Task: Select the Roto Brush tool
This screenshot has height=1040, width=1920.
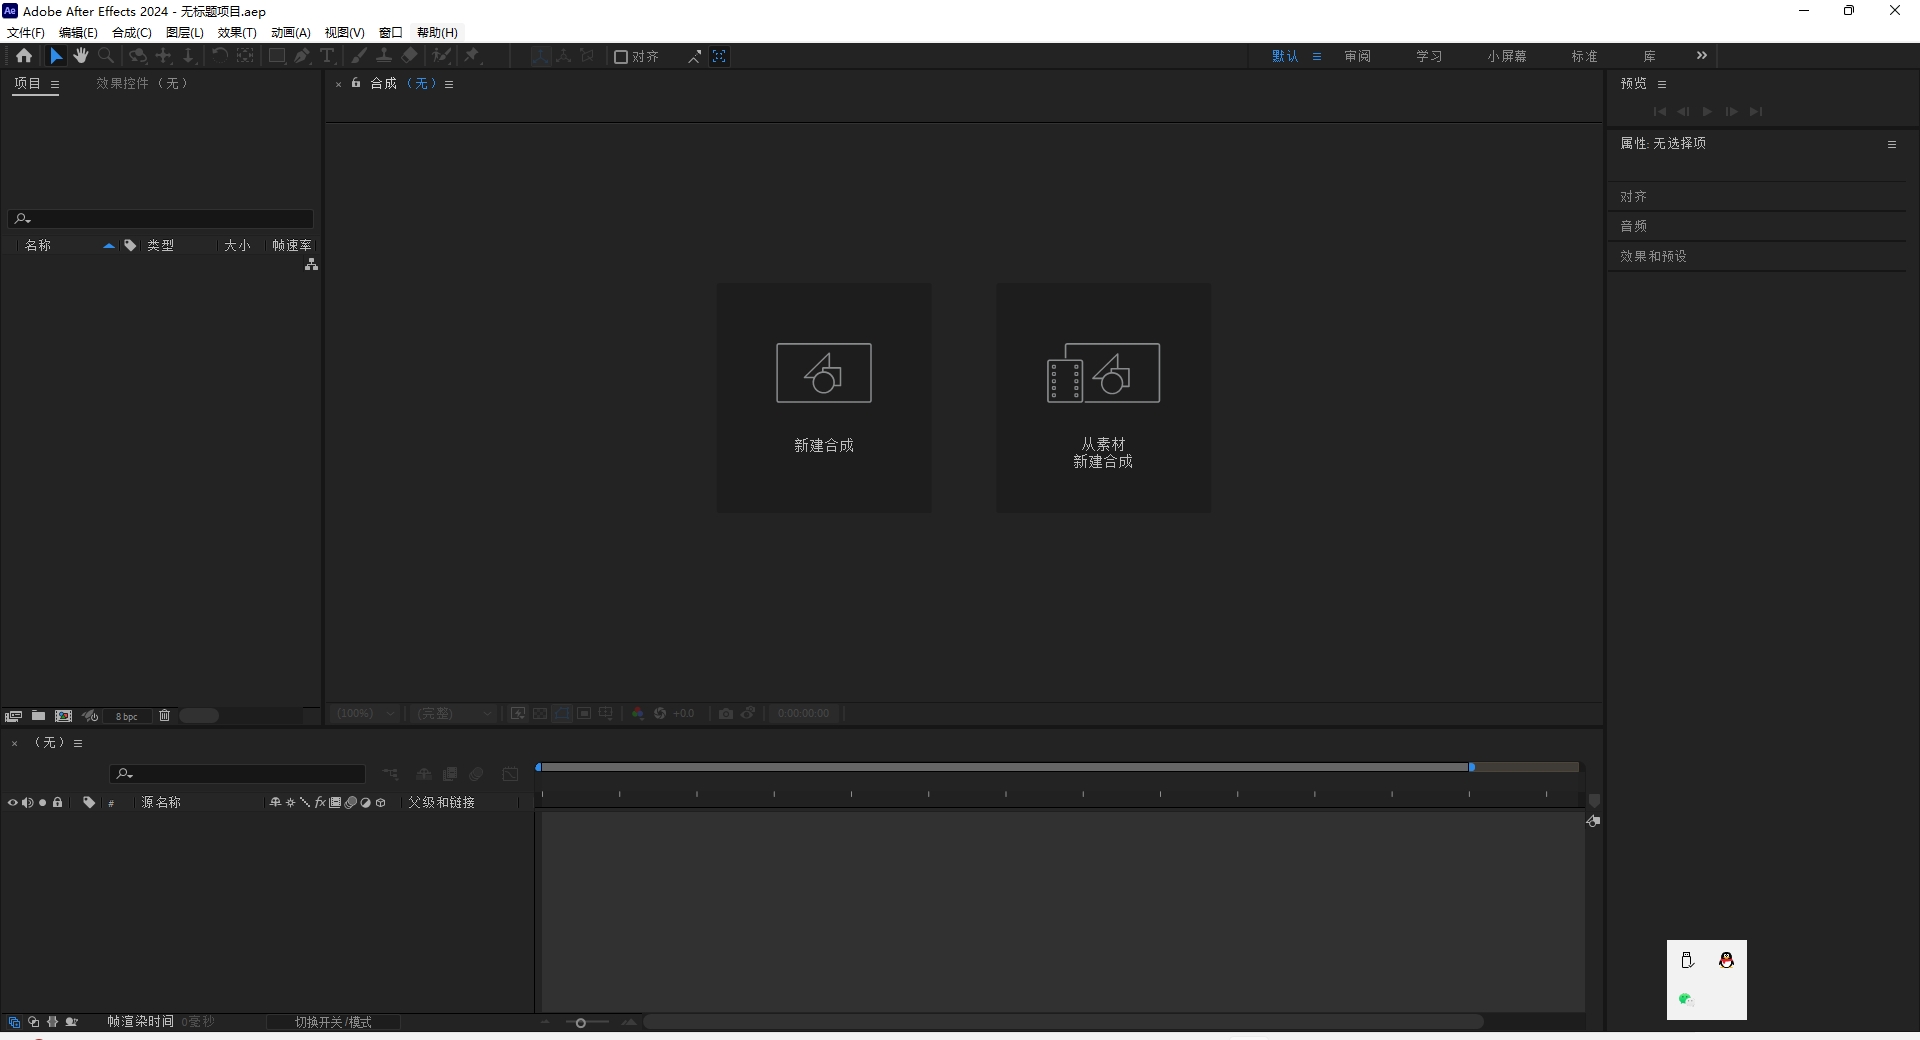Action: [x=439, y=57]
